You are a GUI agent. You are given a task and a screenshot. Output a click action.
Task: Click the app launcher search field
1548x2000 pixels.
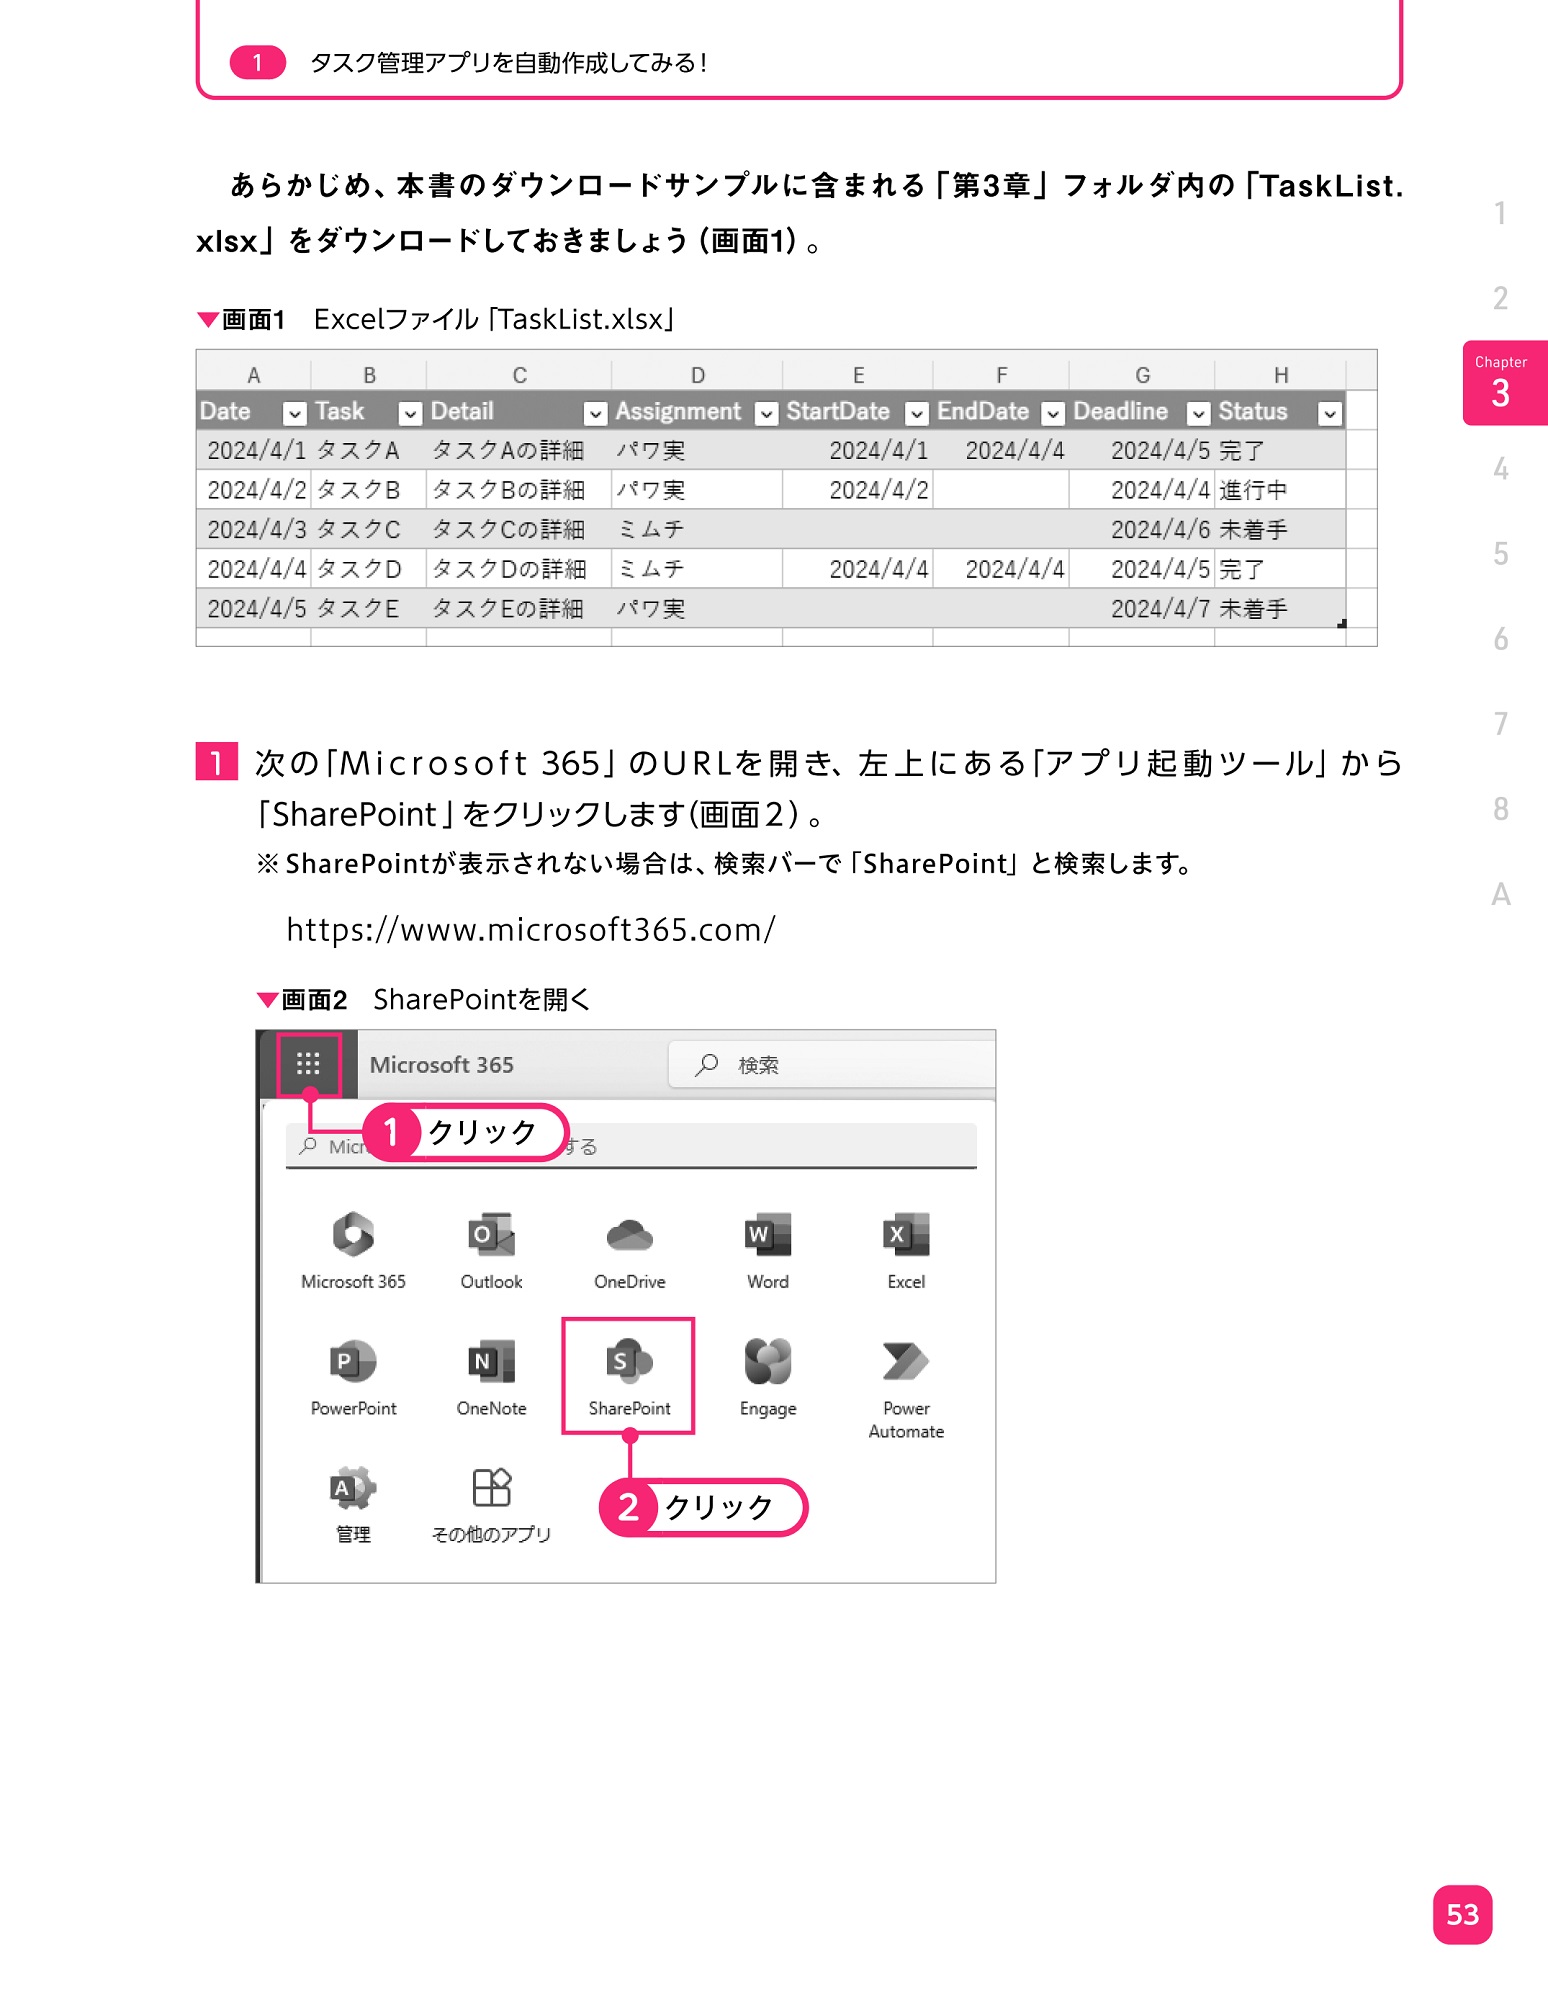pos(631,1145)
